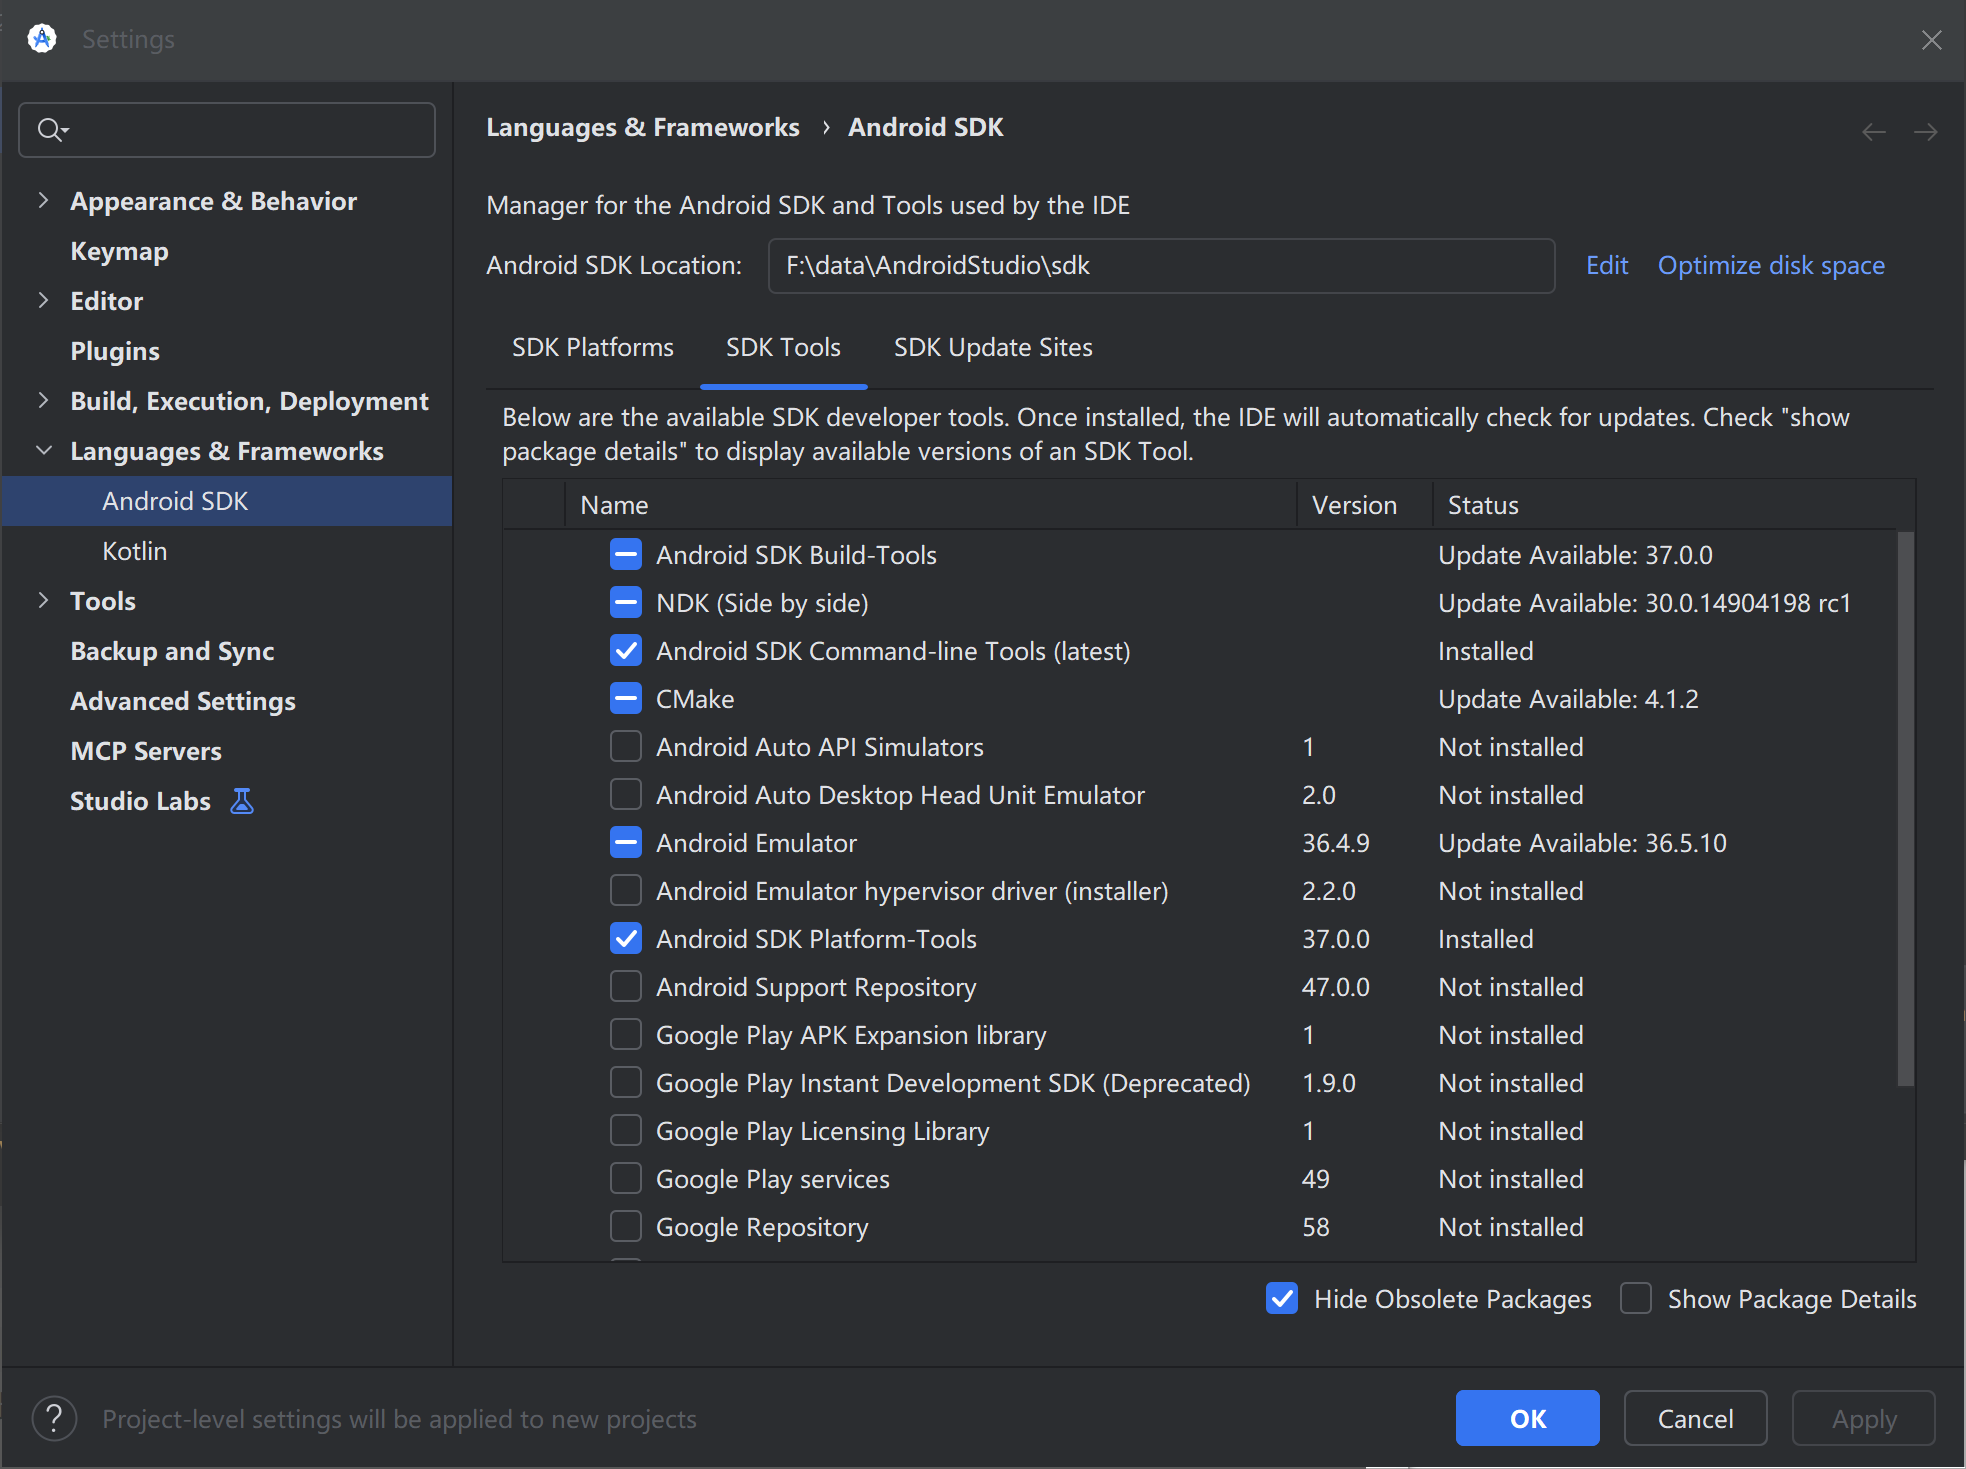The width and height of the screenshot is (1966, 1469).
Task: Enable Show Package Details
Action: point(1636,1299)
